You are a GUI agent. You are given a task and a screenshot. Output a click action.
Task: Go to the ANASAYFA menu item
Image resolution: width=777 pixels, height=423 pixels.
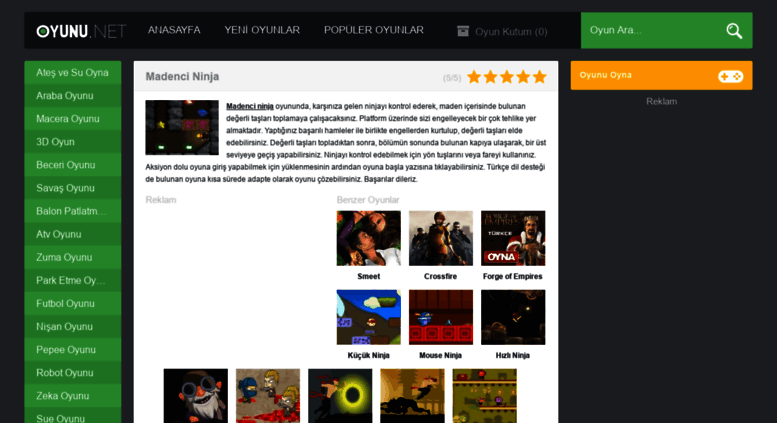click(x=174, y=30)
